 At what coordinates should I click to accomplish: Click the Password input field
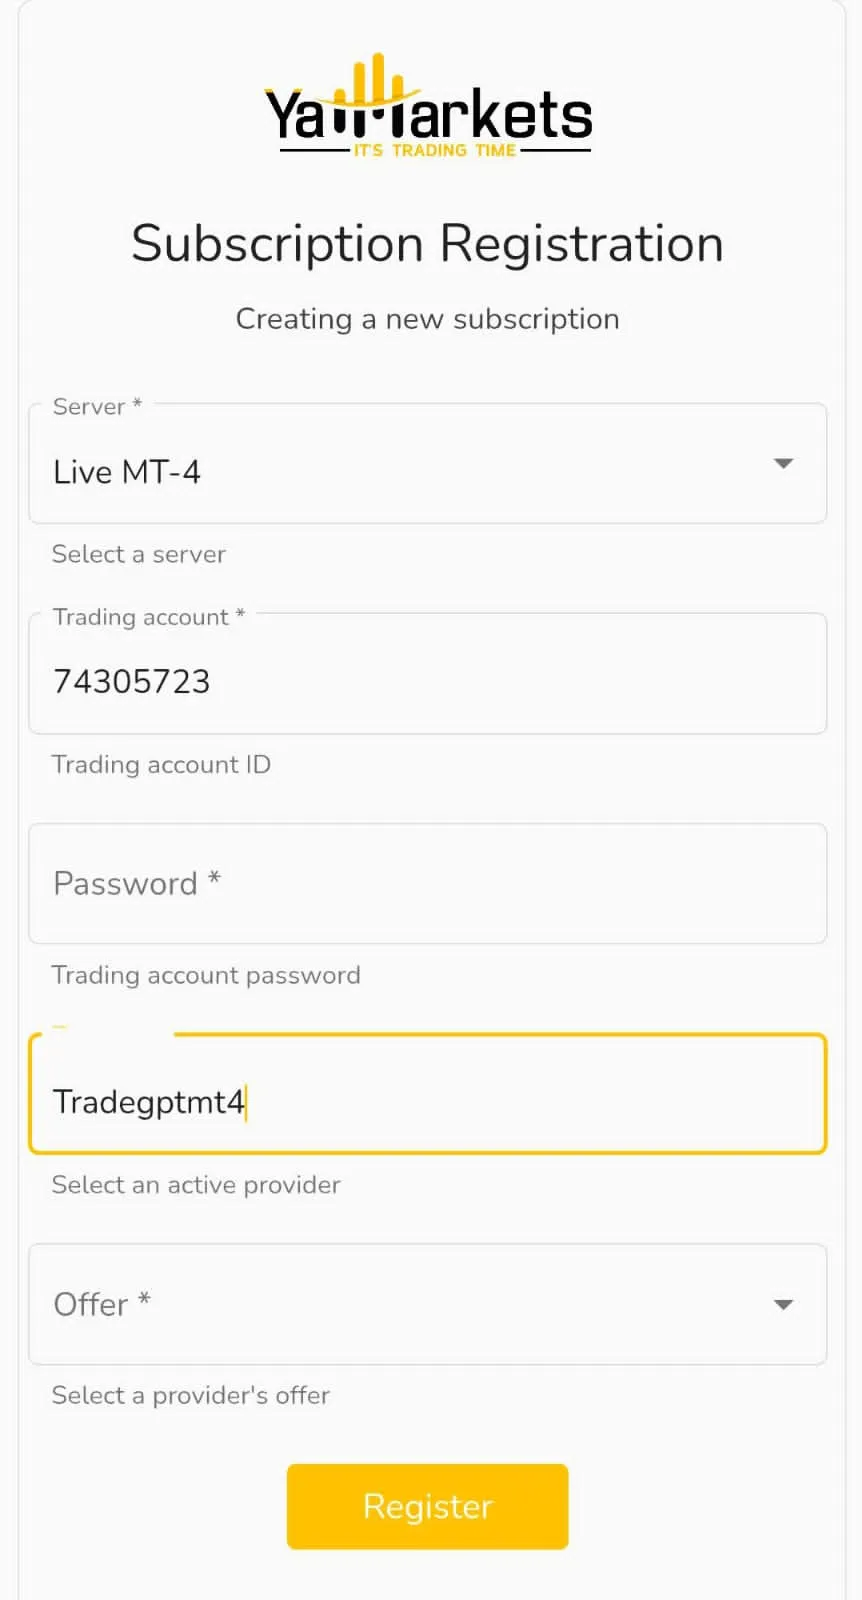tap(400, 884)
